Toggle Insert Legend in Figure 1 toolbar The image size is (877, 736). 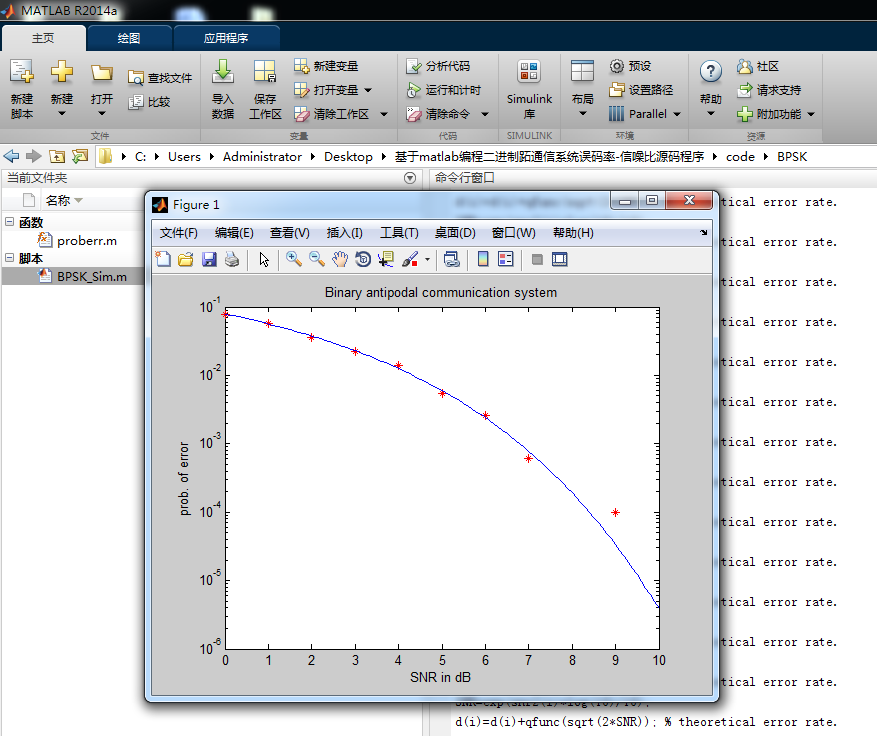(x=506, y=259)
